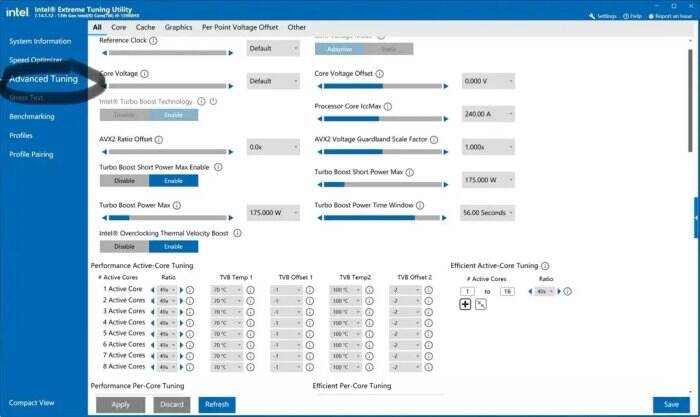Open Profiles in the sidebar
Image resolution: width=700 pixels, height=417 pixels.
[x=21, y=135]
